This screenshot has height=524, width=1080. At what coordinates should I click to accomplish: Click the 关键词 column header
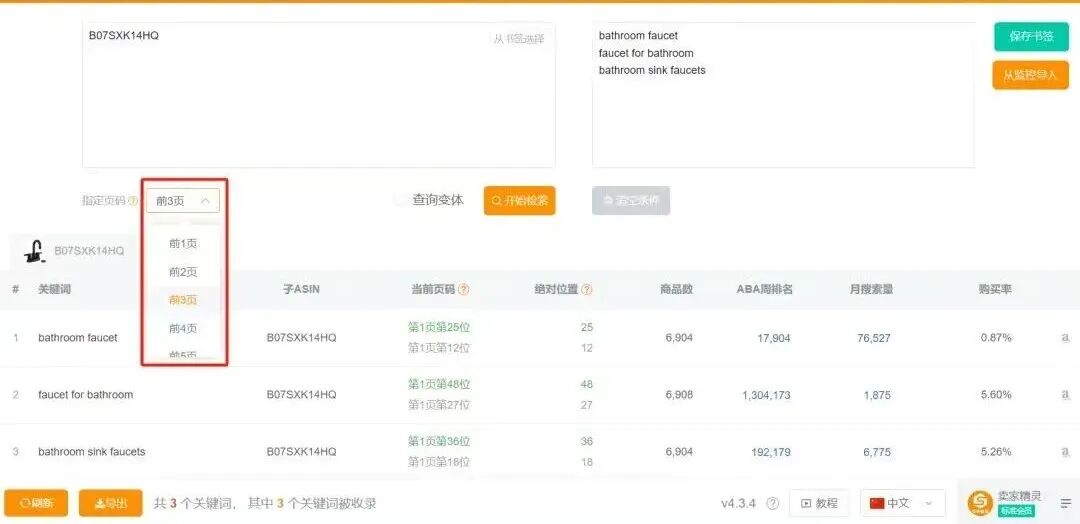pos(54,290)
